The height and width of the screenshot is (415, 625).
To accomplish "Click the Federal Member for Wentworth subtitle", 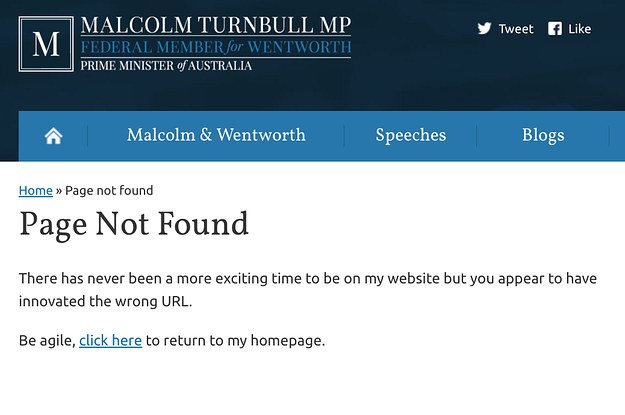I will tap(216, 47).
